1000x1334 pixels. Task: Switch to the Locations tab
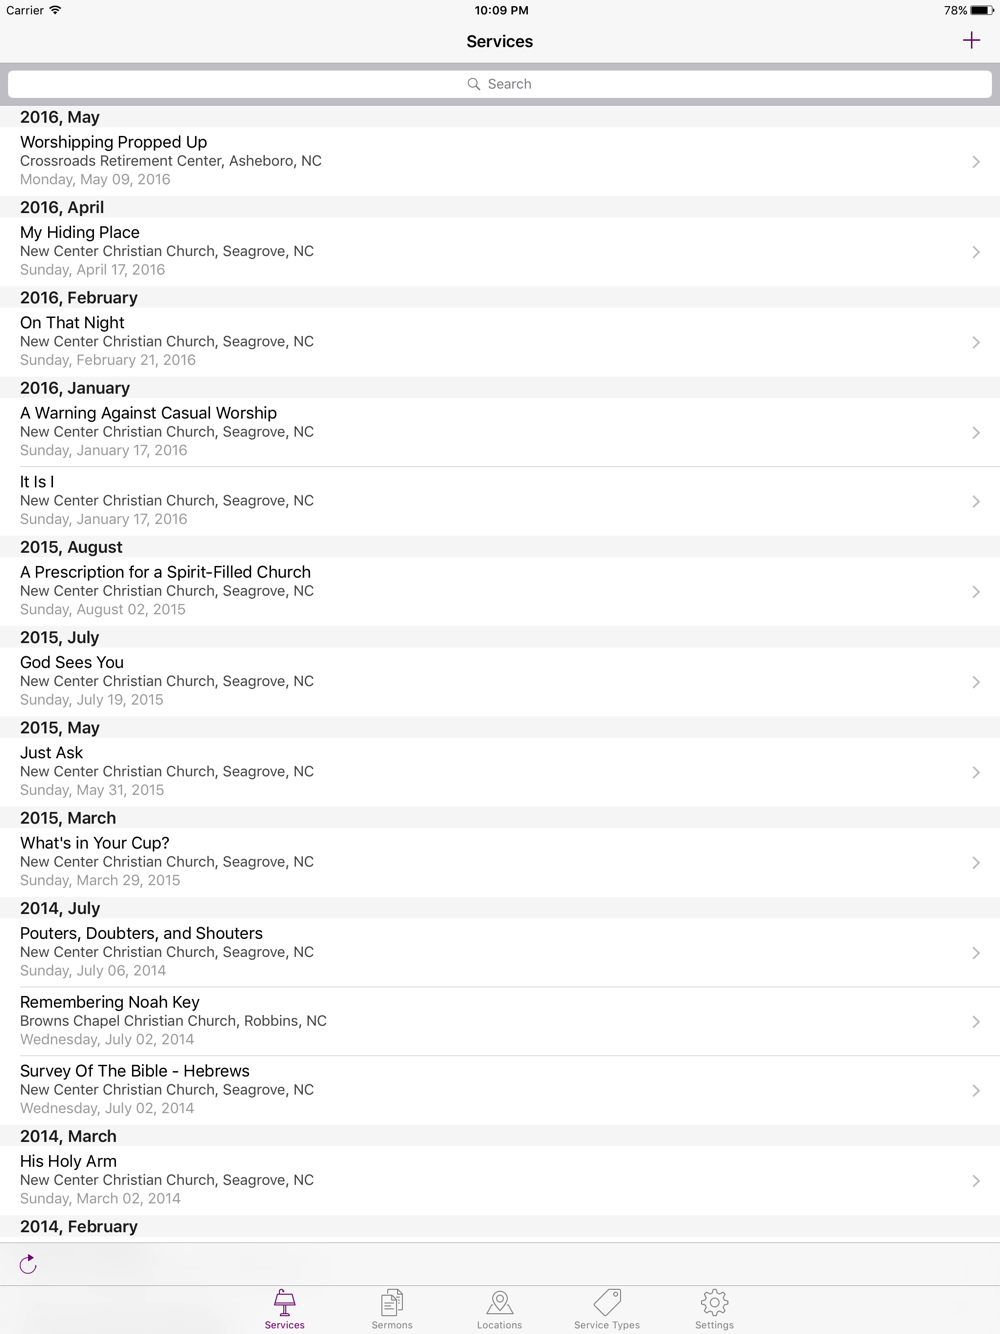click(x=499, y=1308)
